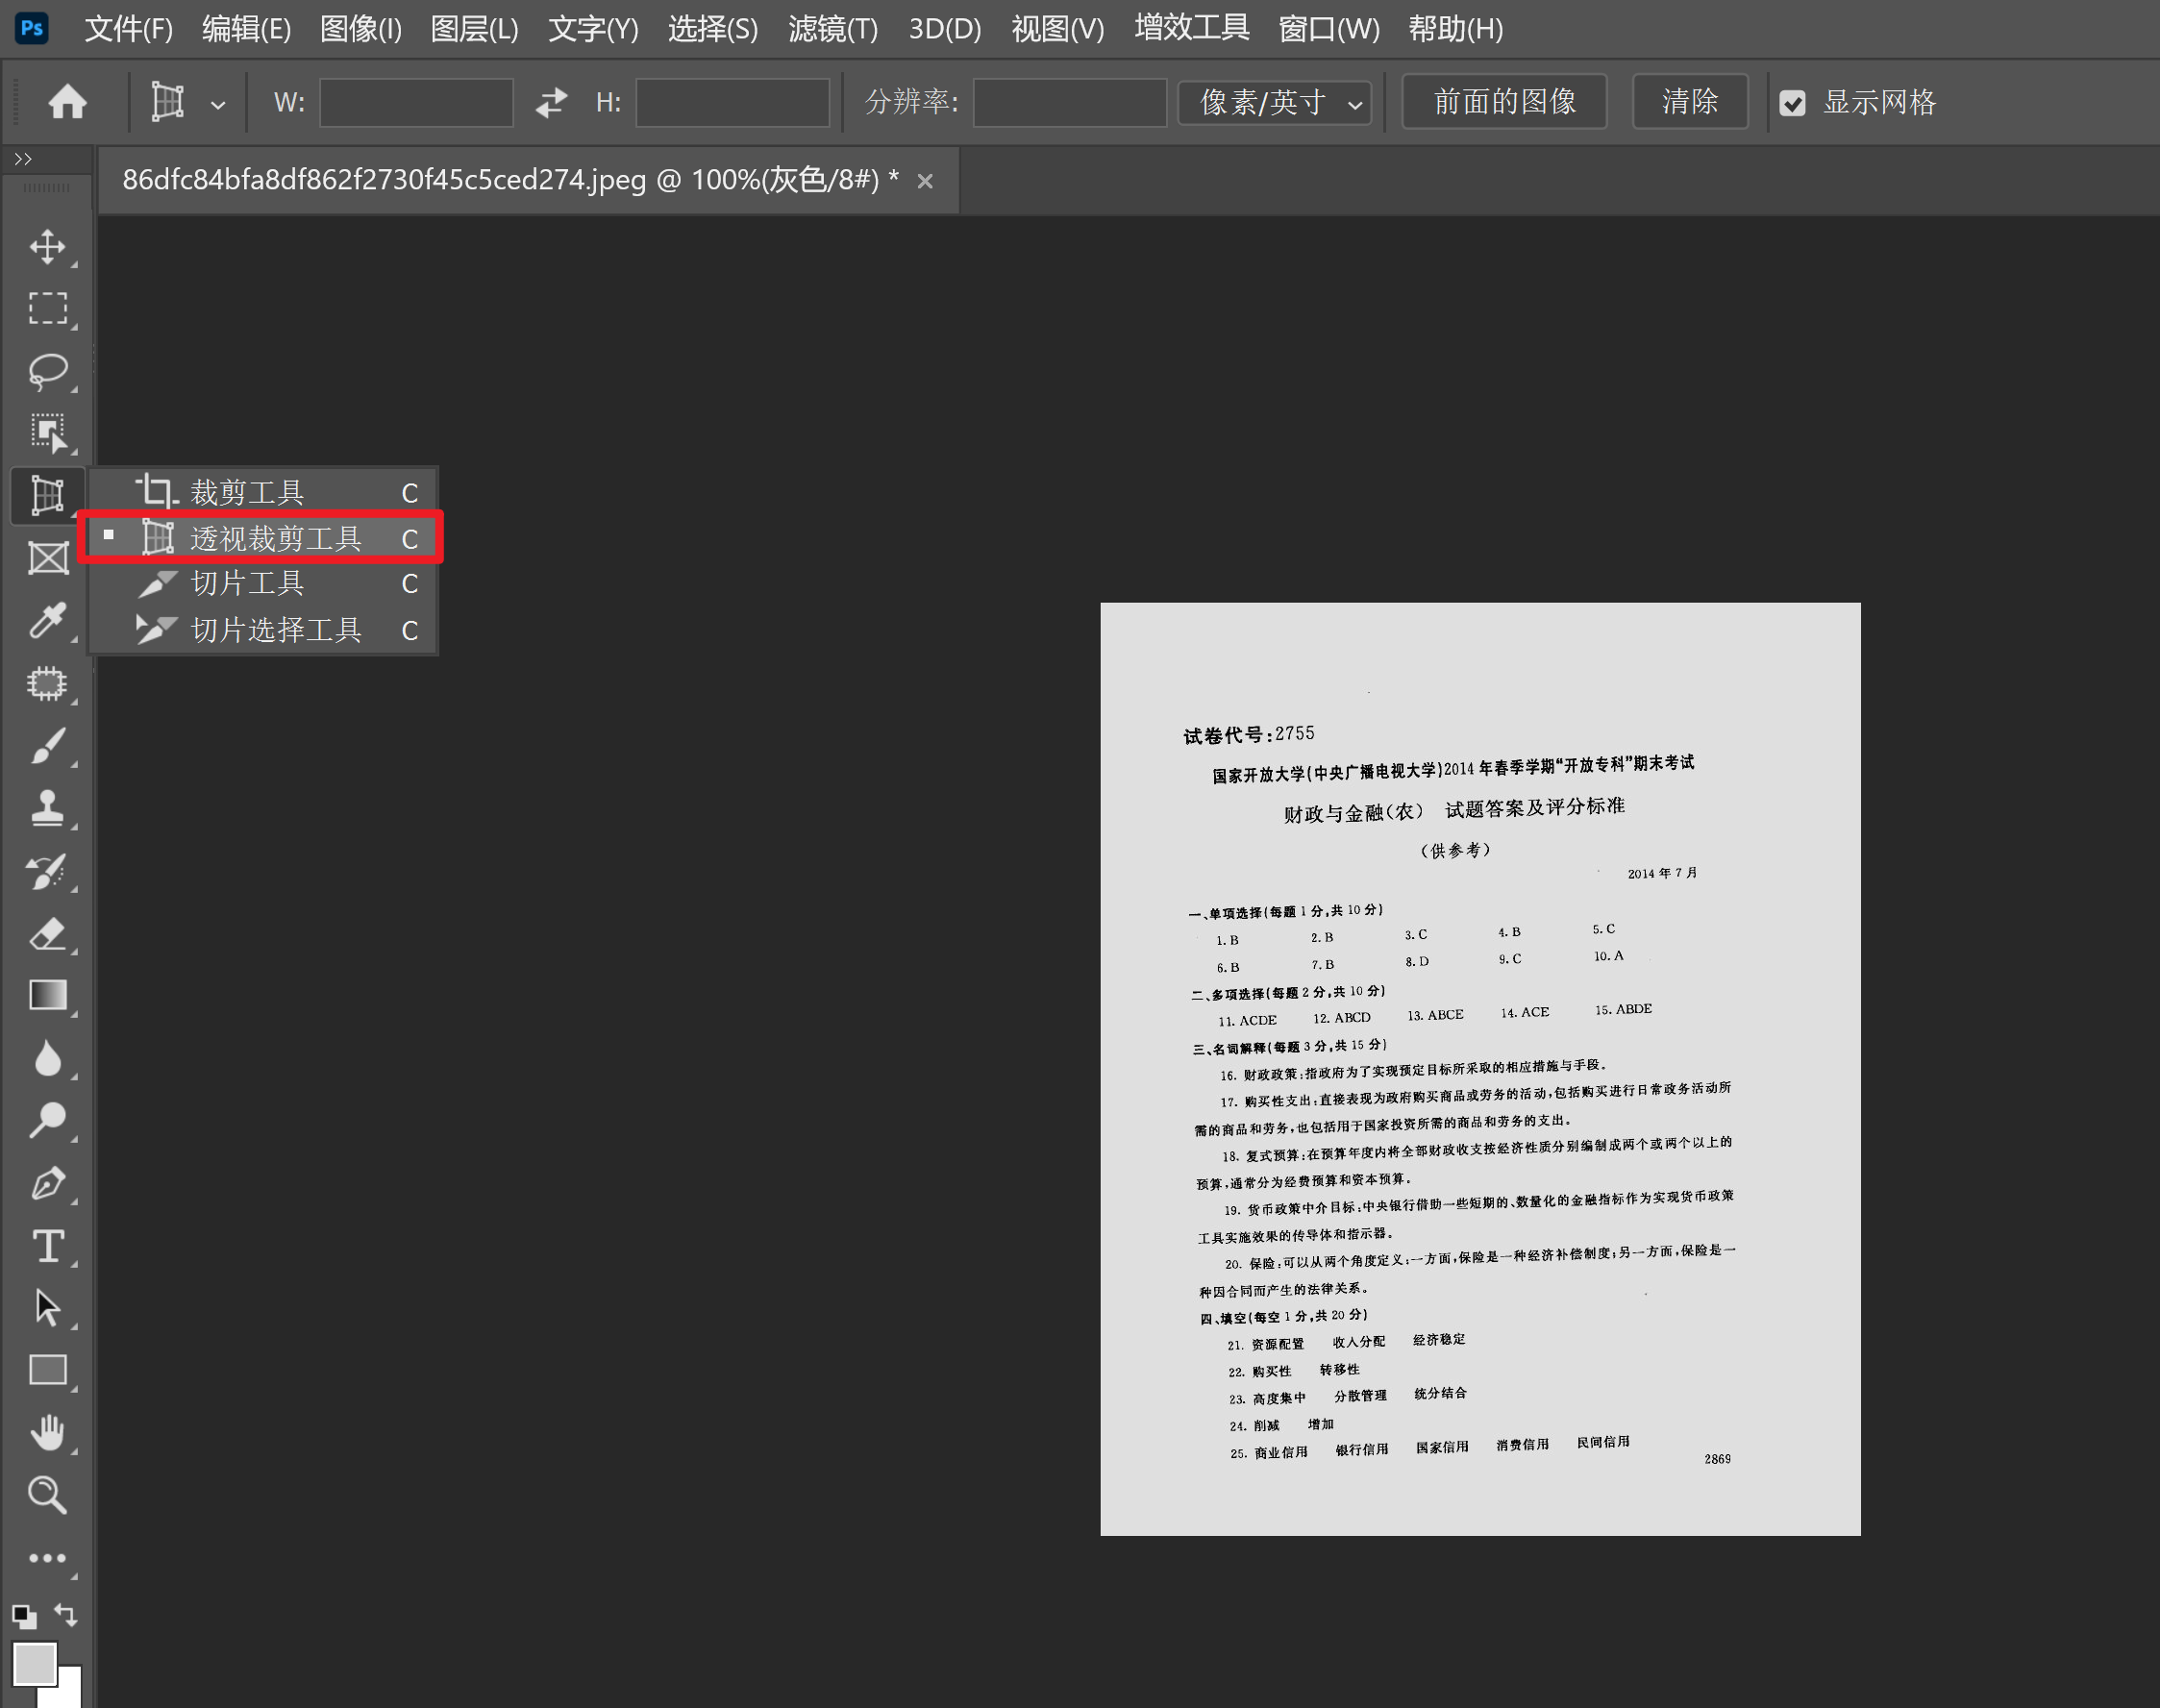Swap foreground and background colors
Screen dimensions: 2160x1708
pos(66,1613)
